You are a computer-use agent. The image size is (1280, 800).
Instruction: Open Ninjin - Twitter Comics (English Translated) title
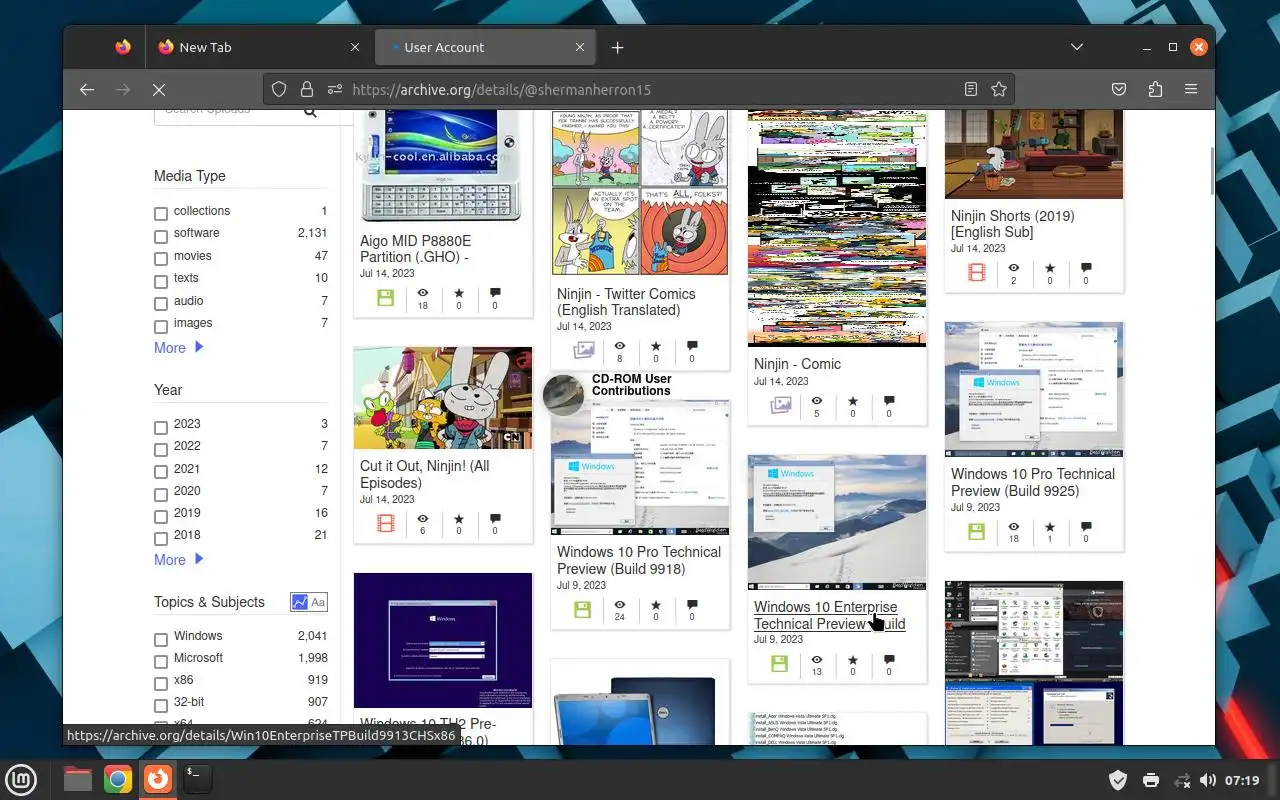point(626,302)
